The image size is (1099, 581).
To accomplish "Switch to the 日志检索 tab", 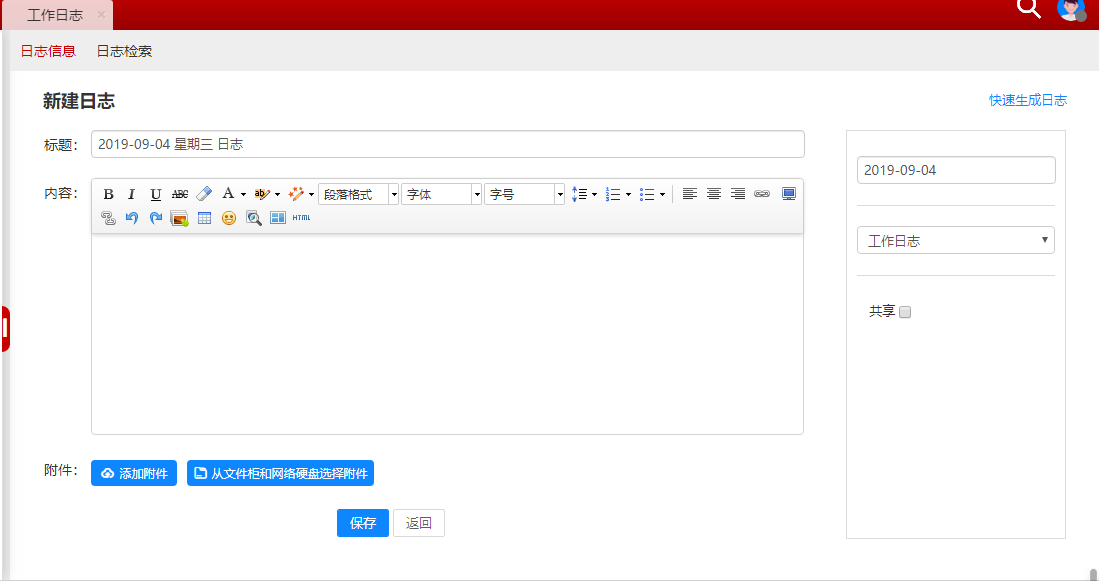I will (124, 51).
